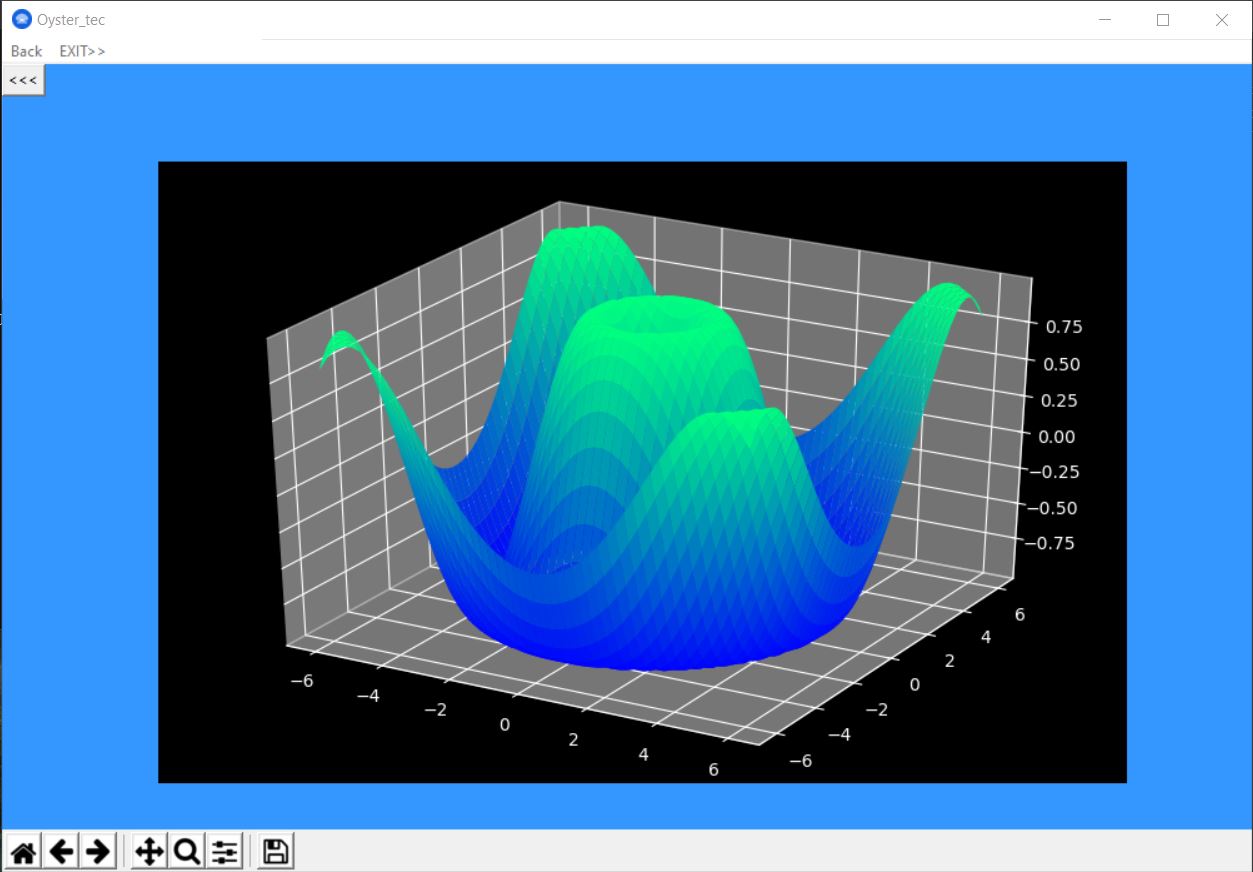This screenshot has height=872, width=1253.
Task: Open the EXIT>> menu
Action: (x=82, y=51)
